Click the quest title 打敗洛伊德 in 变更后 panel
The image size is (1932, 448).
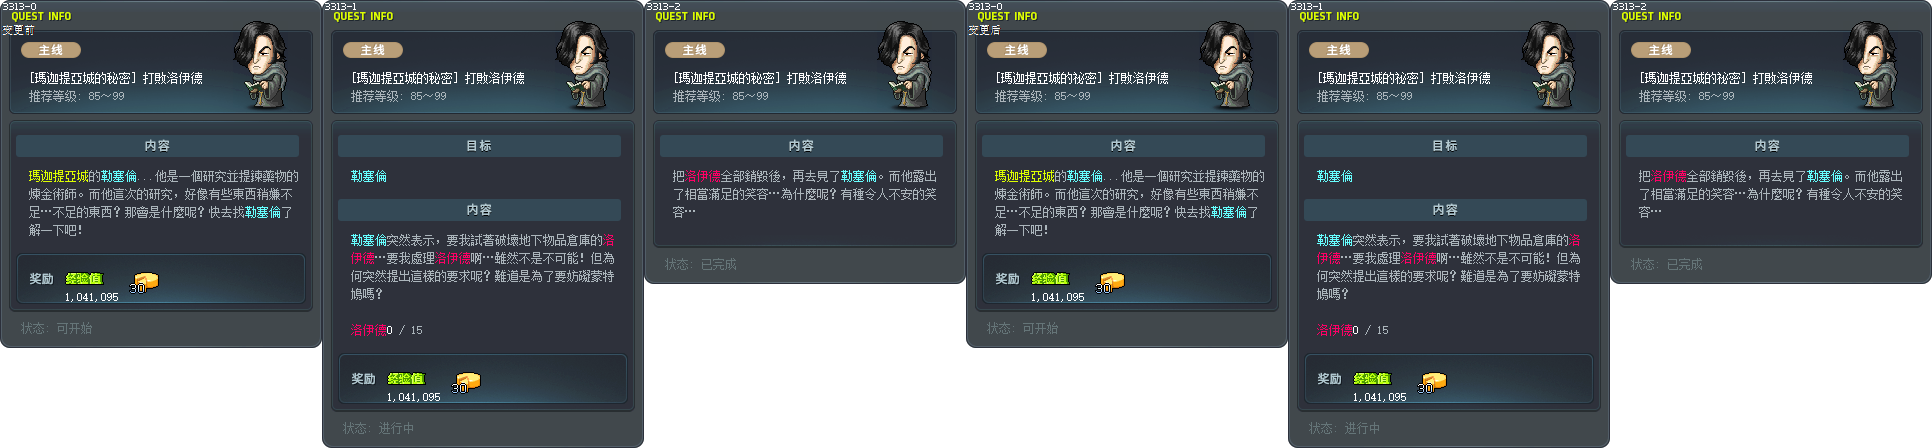pos(1138,78)
